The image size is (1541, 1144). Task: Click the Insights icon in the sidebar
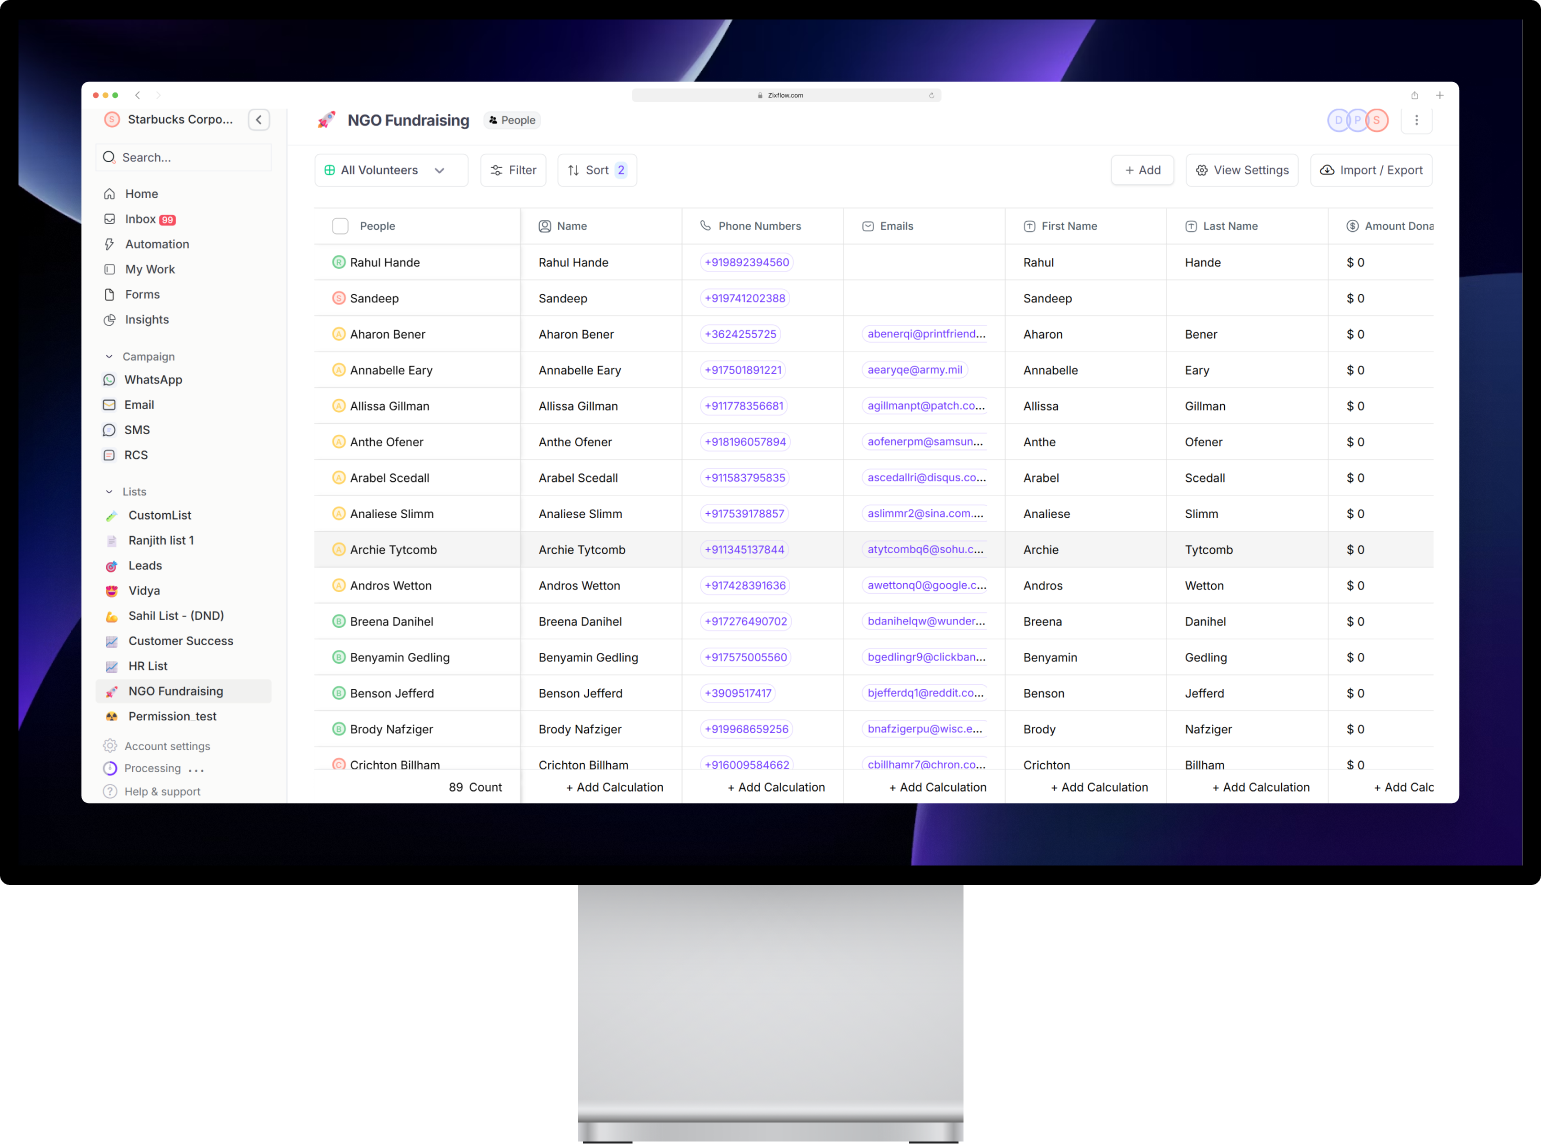110,319
